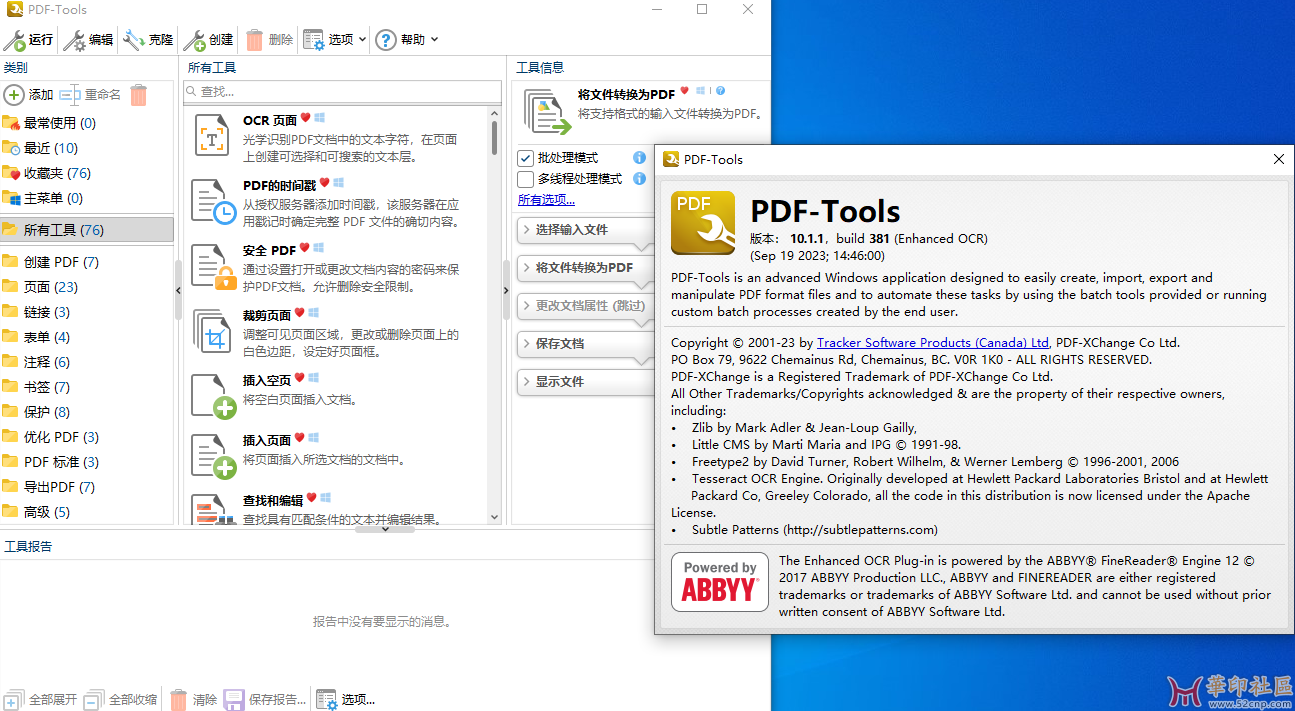
Task: Open the PDF 标准 (3) folder
Action: [87, 462]
